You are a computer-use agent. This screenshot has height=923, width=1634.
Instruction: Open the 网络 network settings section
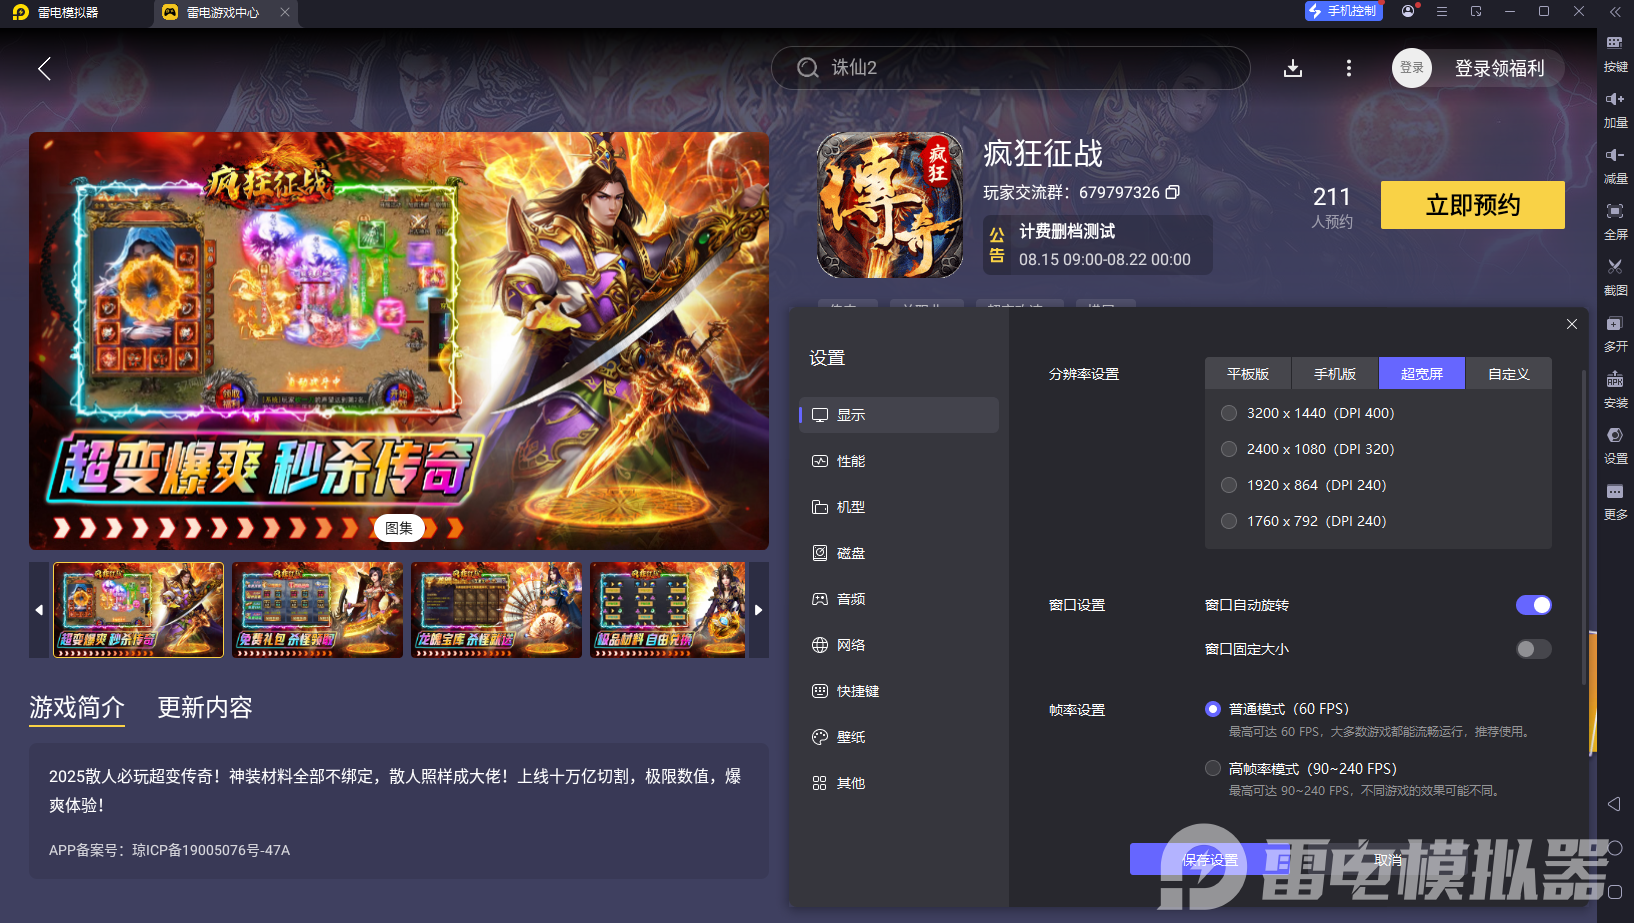[851, 645]
